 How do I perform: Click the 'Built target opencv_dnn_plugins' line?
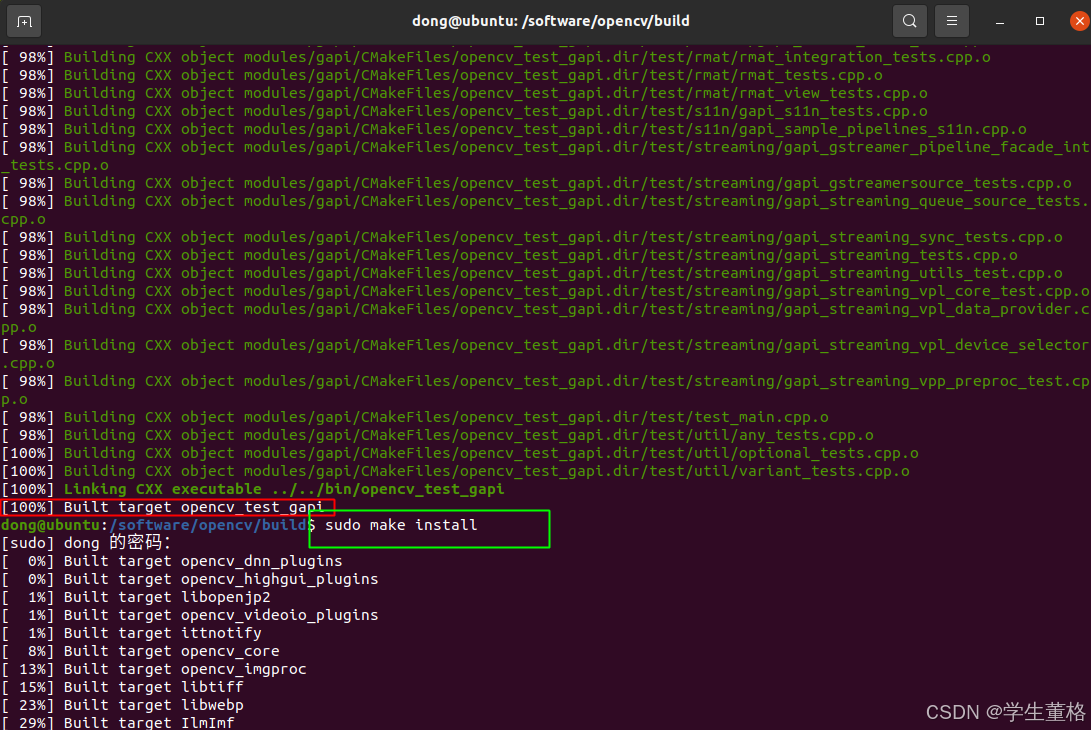172,561
